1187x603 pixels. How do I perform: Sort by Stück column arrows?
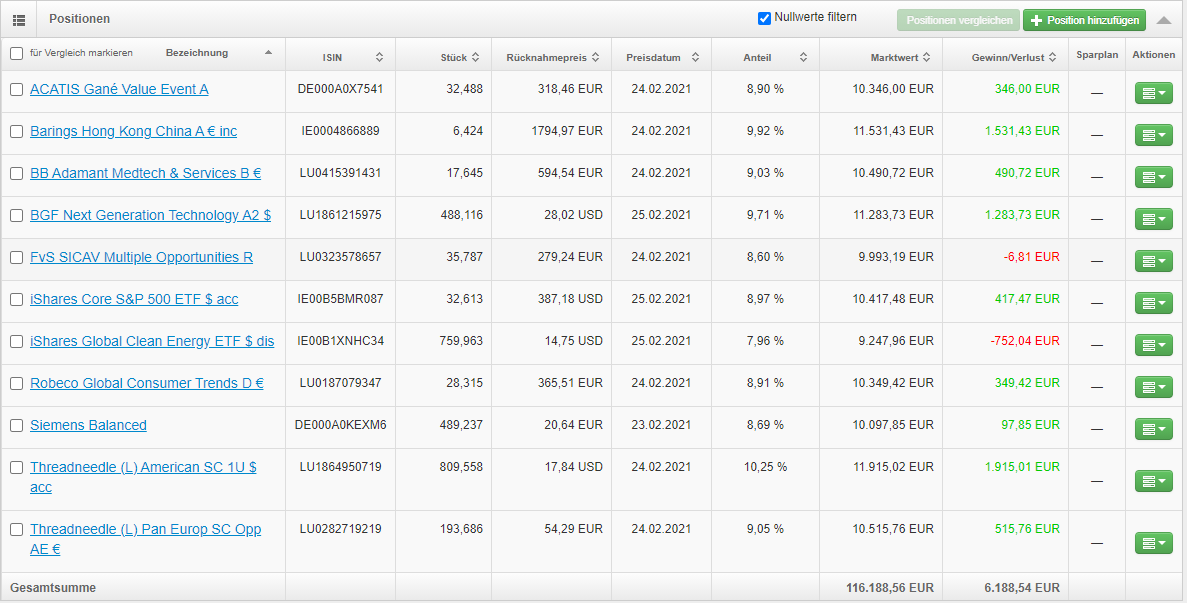click(475, 58)
